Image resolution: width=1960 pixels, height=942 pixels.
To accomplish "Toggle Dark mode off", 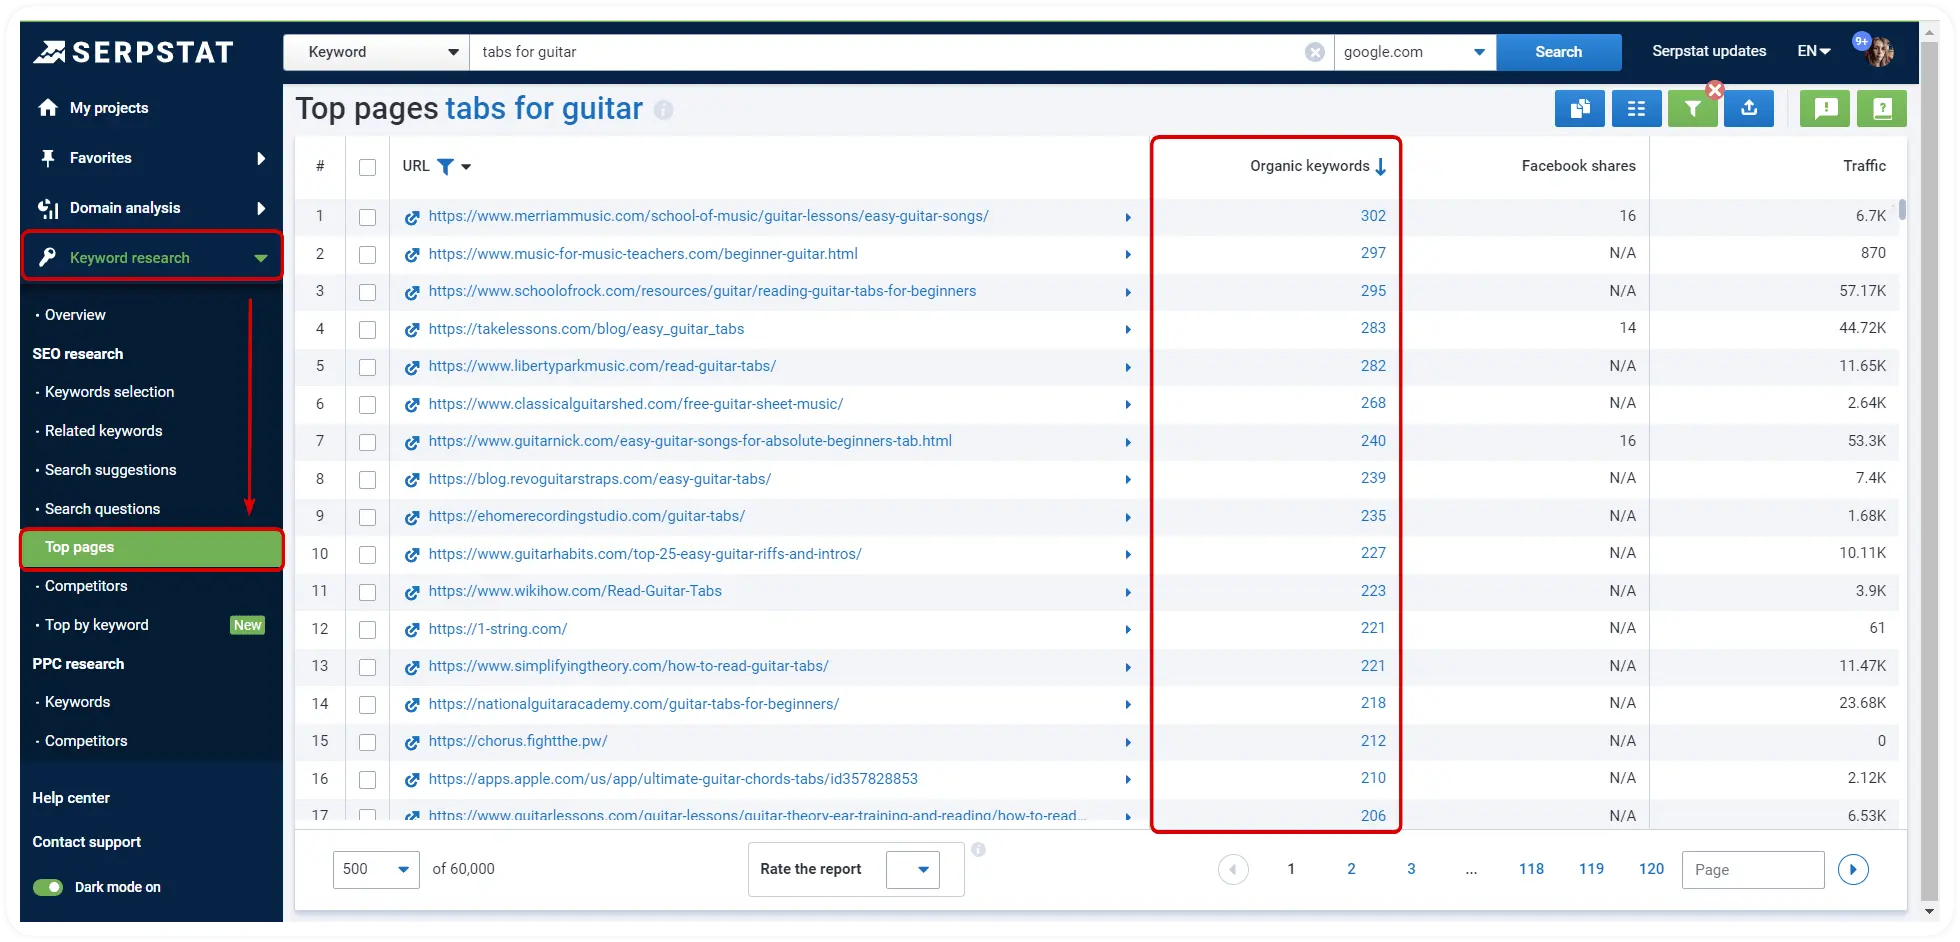I will coord(47,887).
